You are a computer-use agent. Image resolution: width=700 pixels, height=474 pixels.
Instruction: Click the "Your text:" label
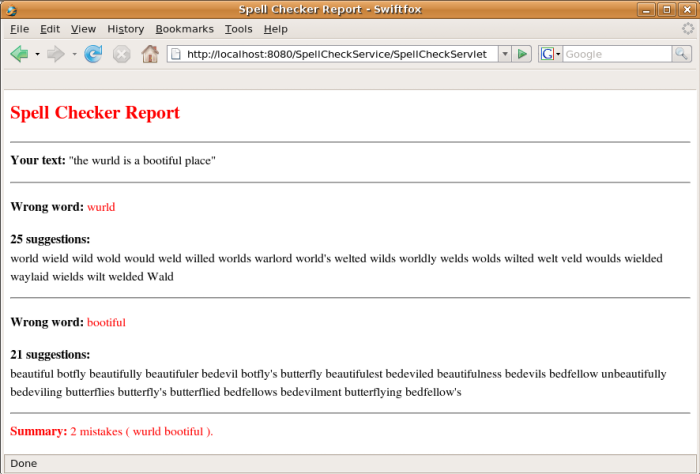[x=38, y=160]
